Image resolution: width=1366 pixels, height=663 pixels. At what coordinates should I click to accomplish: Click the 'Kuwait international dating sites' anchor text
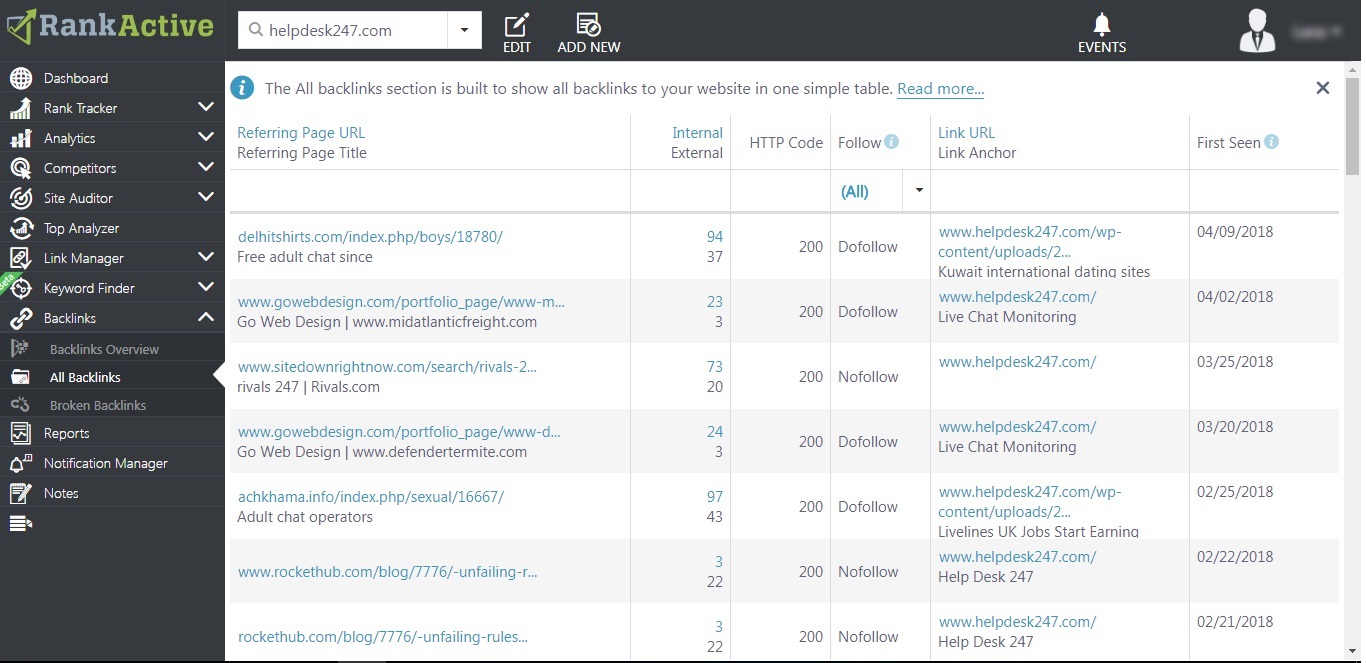1044,272
